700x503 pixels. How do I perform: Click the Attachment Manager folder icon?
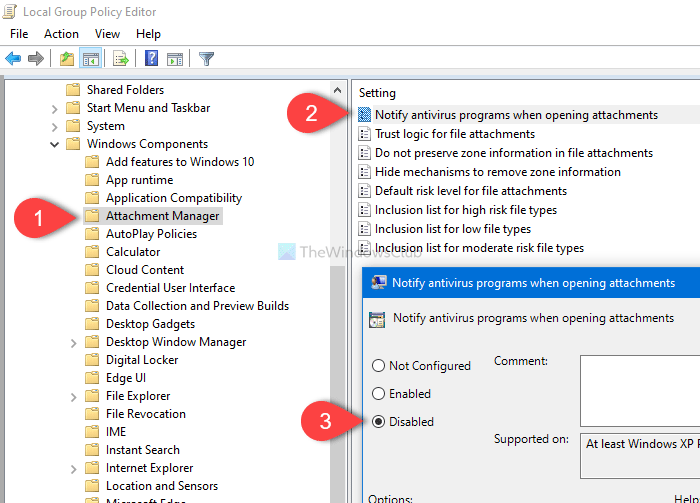click(92, 216)
